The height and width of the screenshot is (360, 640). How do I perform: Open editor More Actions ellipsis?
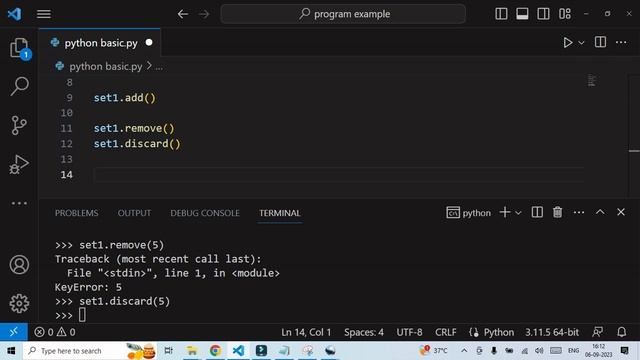[x=621, y=42]
